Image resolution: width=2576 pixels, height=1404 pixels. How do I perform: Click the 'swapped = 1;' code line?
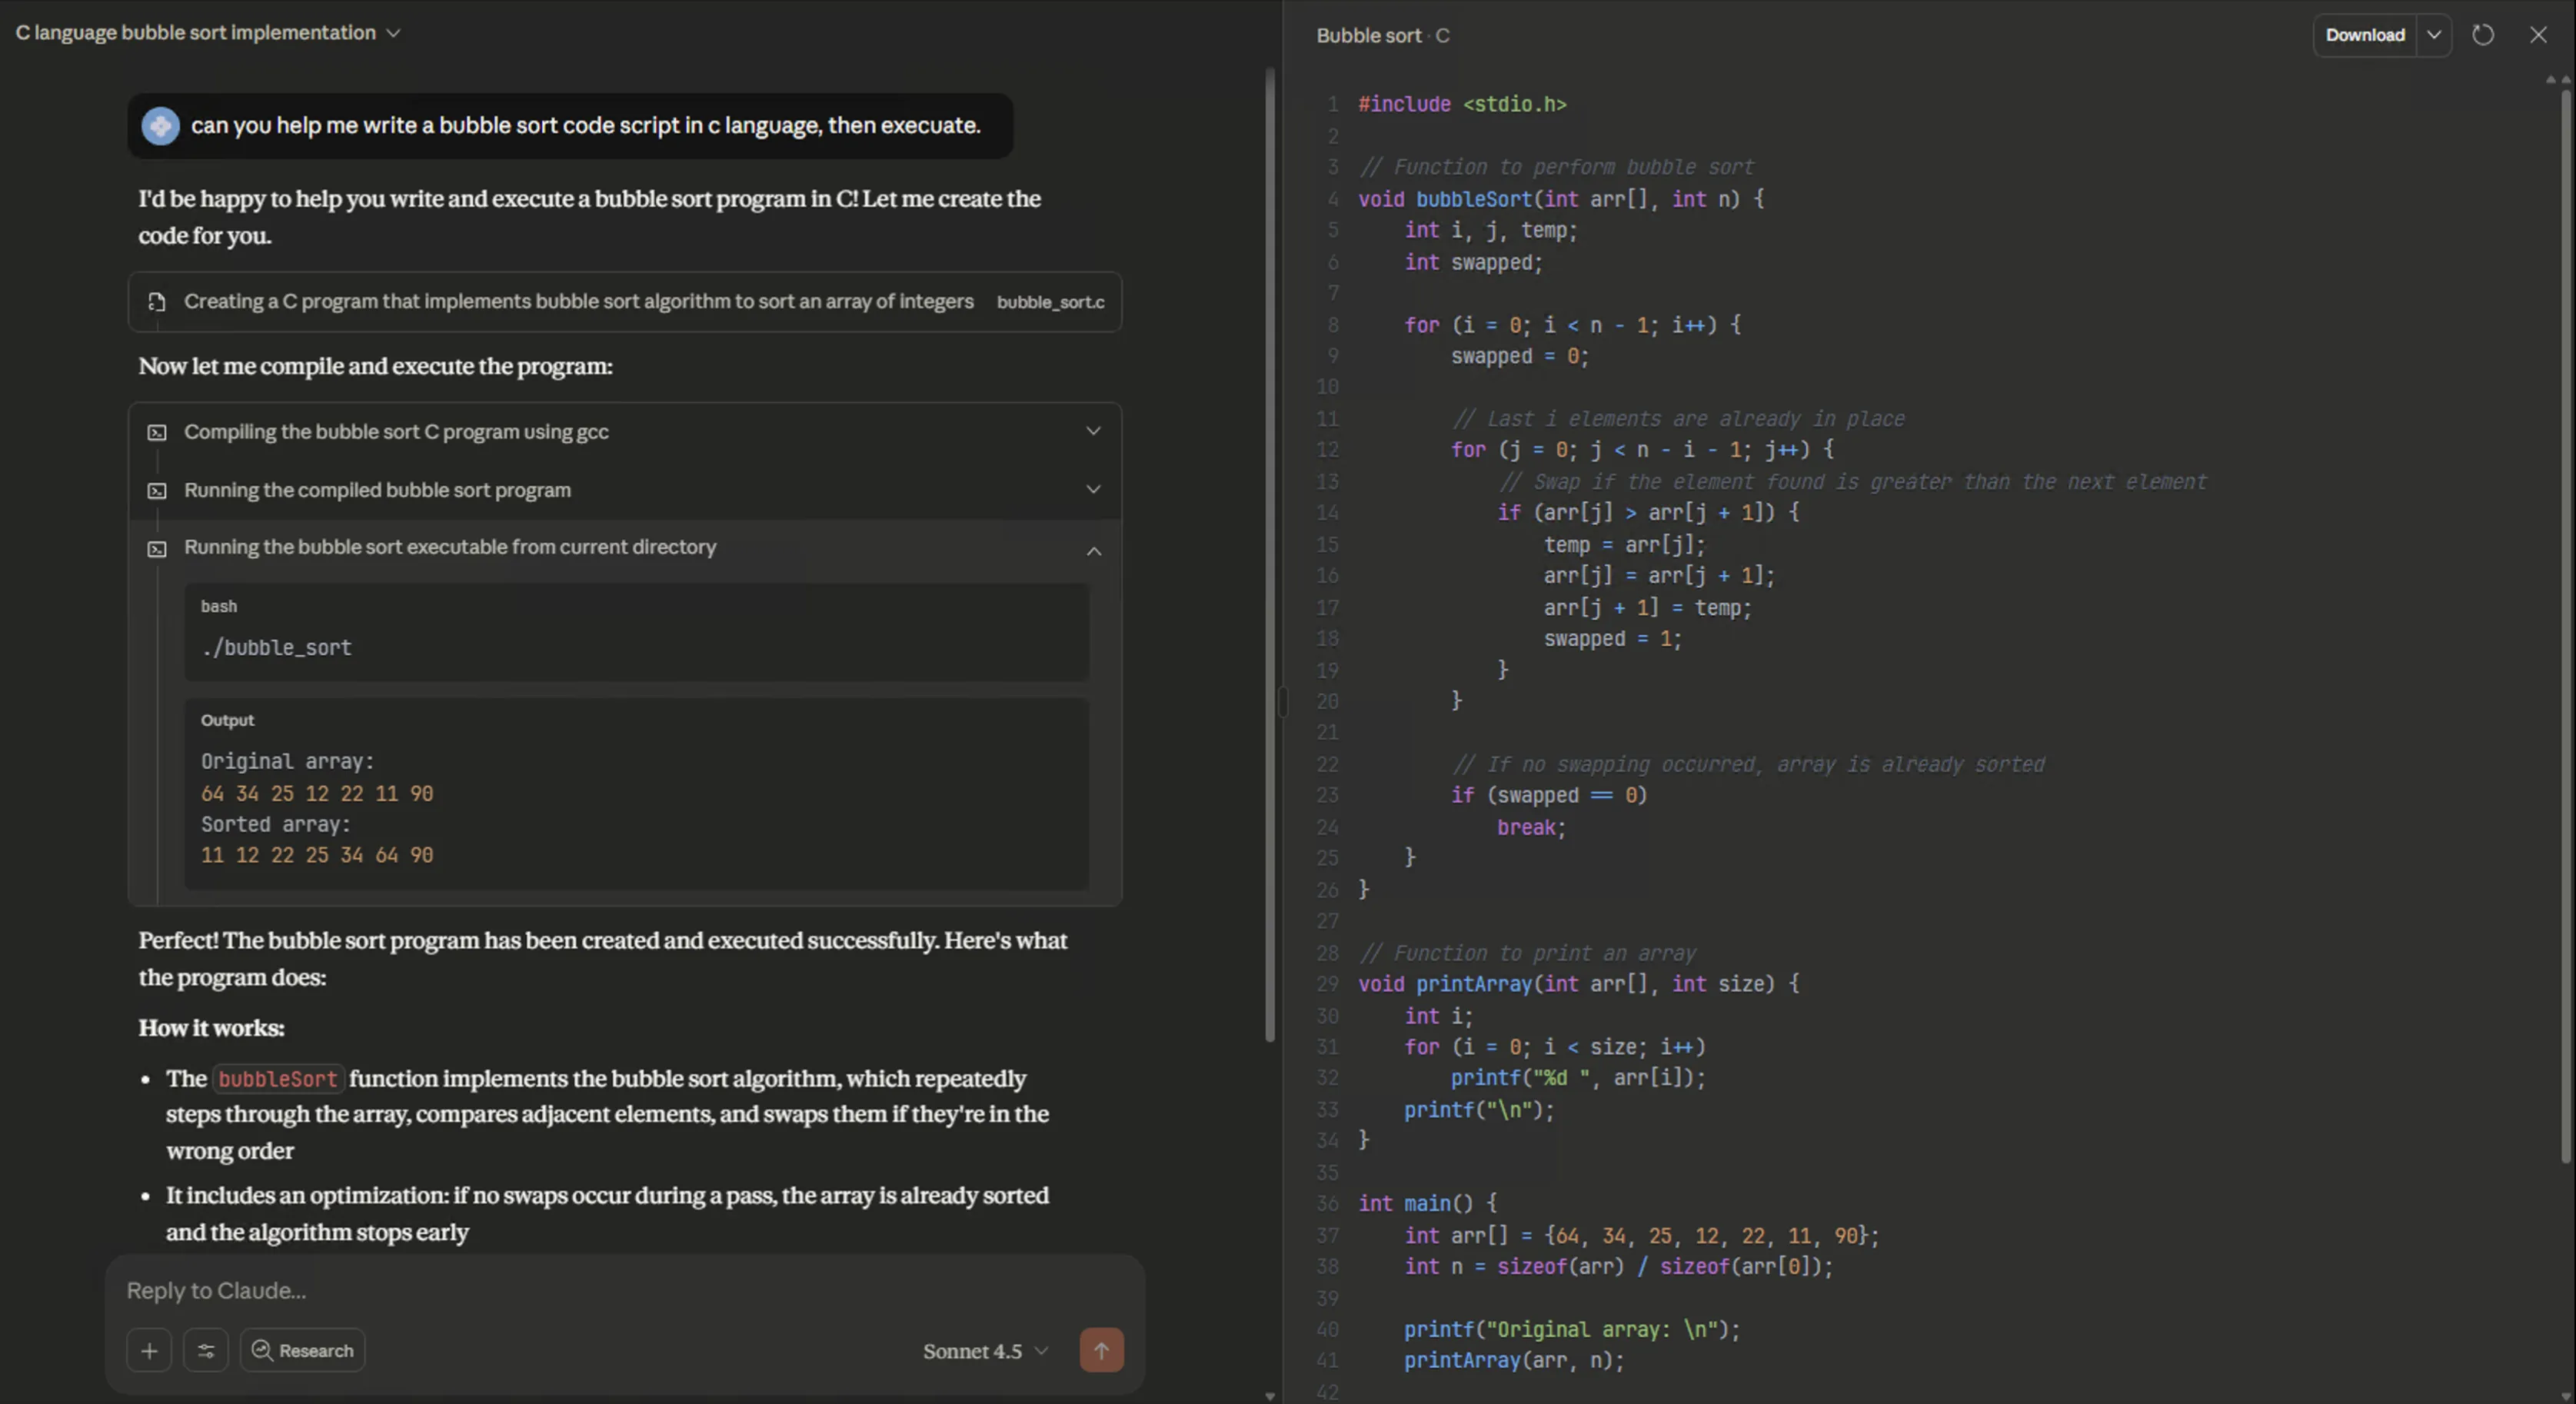(x=1612, y=639)
